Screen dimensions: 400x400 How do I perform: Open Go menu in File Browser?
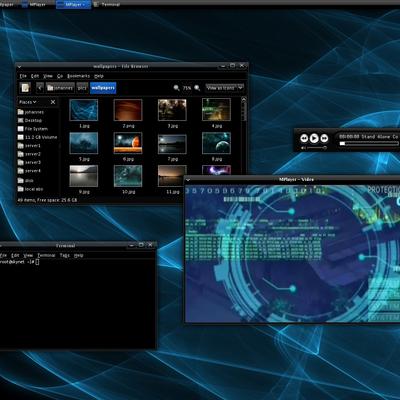(x=60, y=76)
